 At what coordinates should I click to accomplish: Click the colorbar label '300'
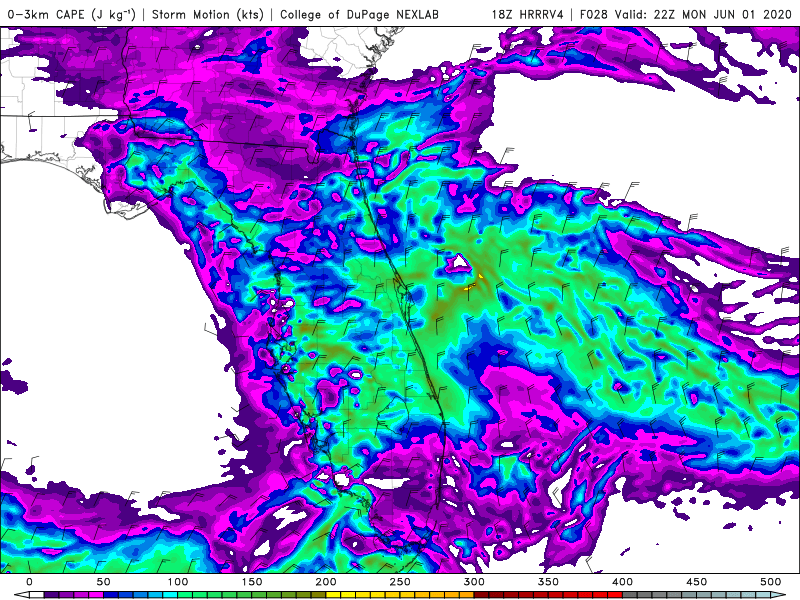[x=474, y=582]
